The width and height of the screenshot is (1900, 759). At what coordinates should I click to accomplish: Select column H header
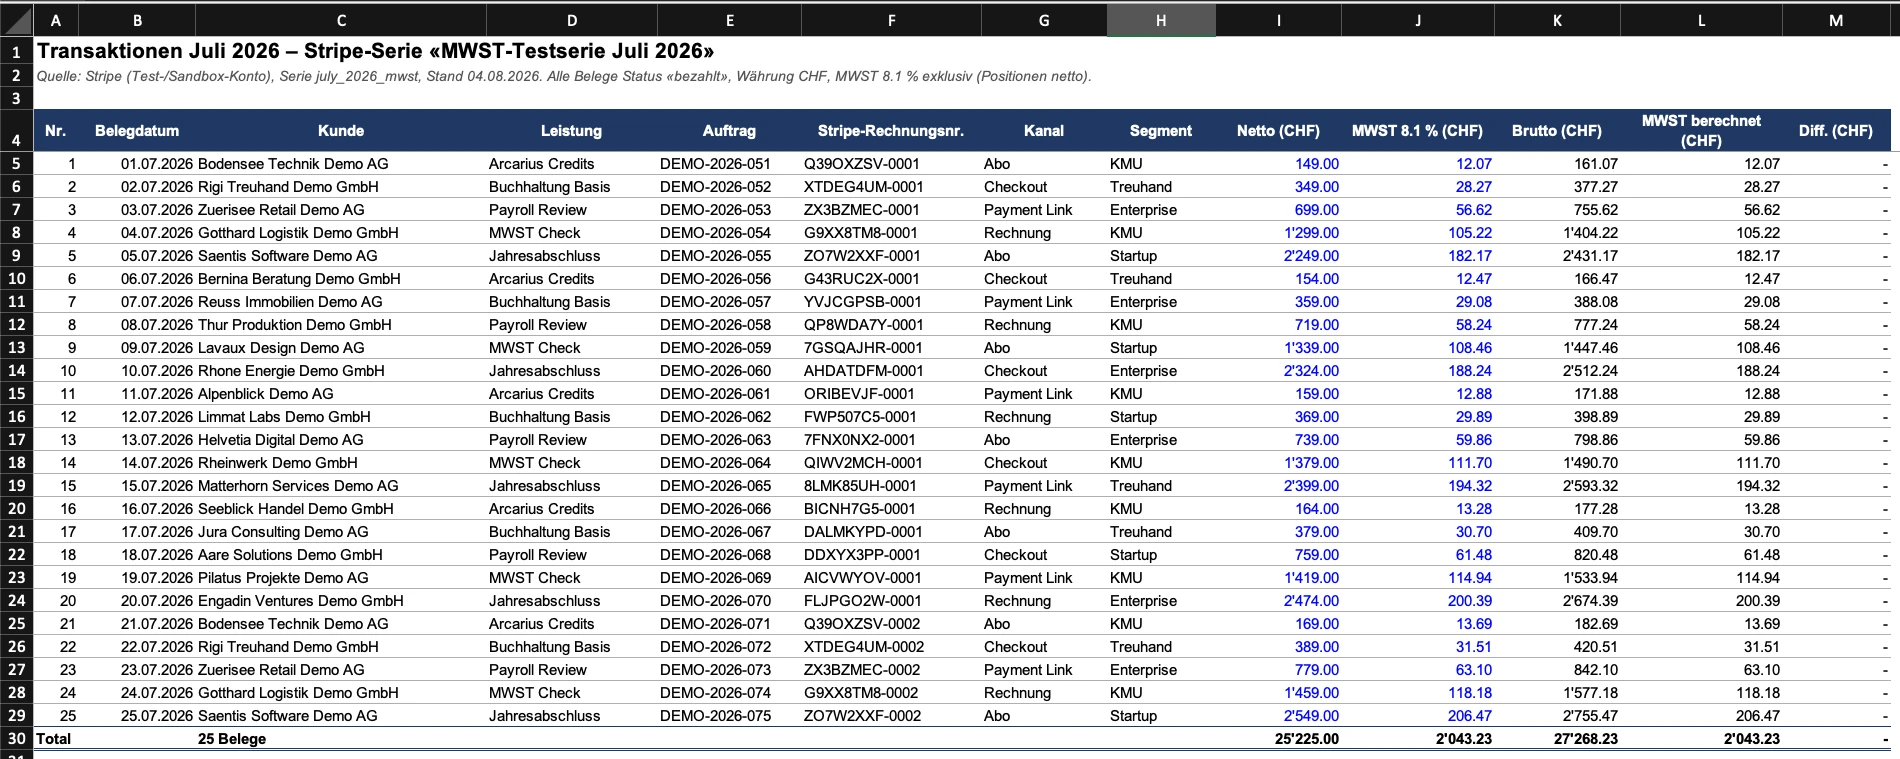1161,20
